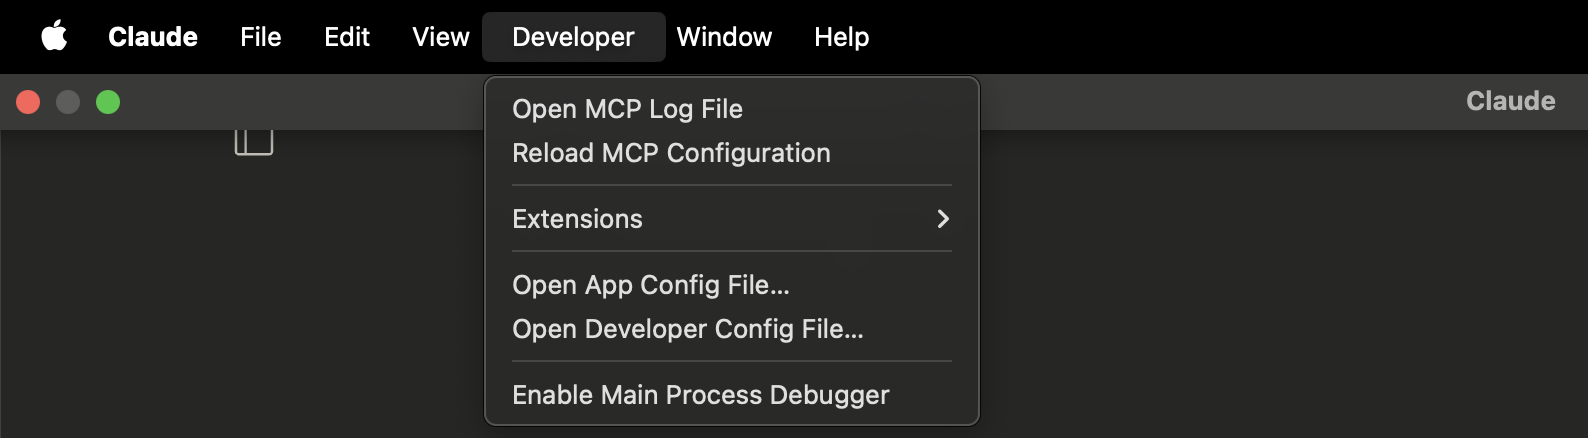Open the View menu
The width and height of the screenshot is (1588, 438).
coord(441,37)
